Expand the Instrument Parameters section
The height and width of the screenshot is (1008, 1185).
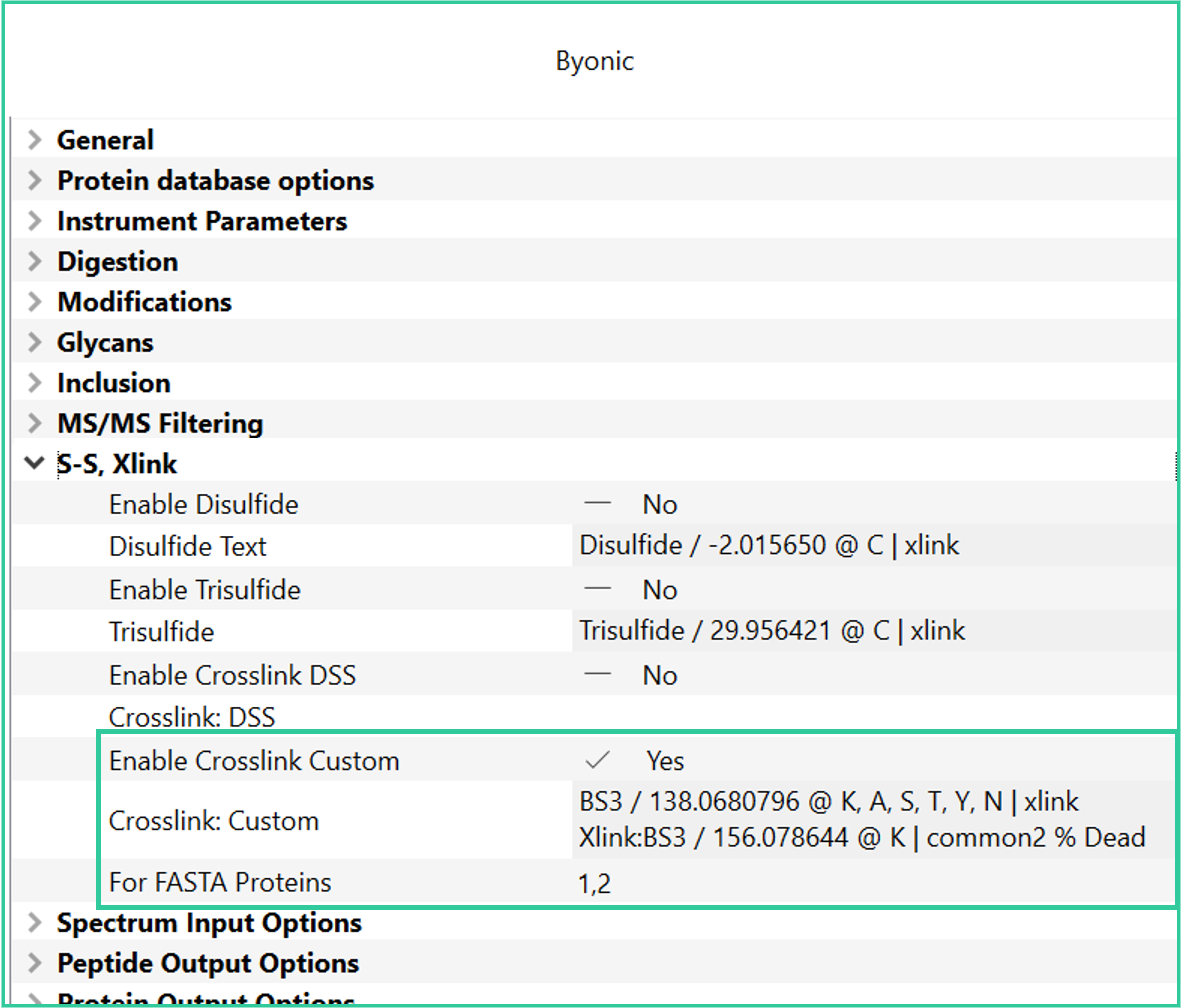pos(34,221)
